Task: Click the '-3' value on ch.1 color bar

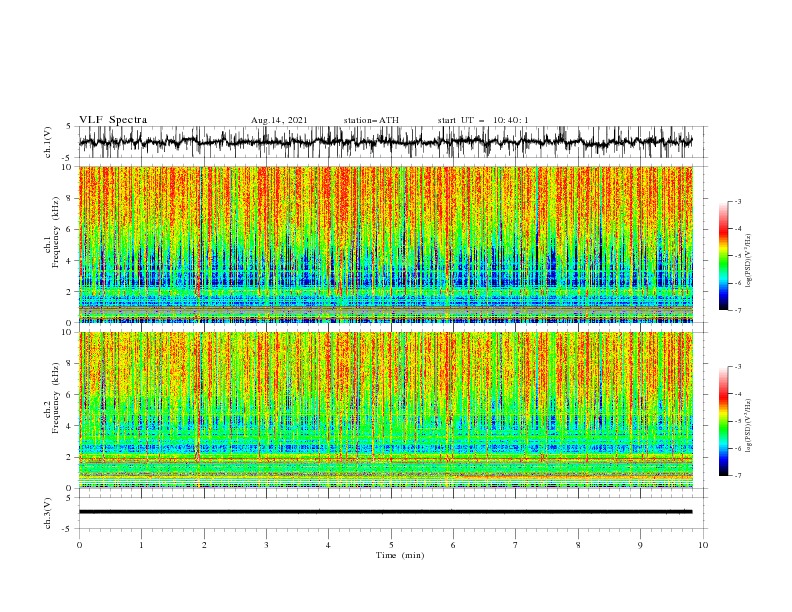Action: pyautogui.click(x=737, y=201)
